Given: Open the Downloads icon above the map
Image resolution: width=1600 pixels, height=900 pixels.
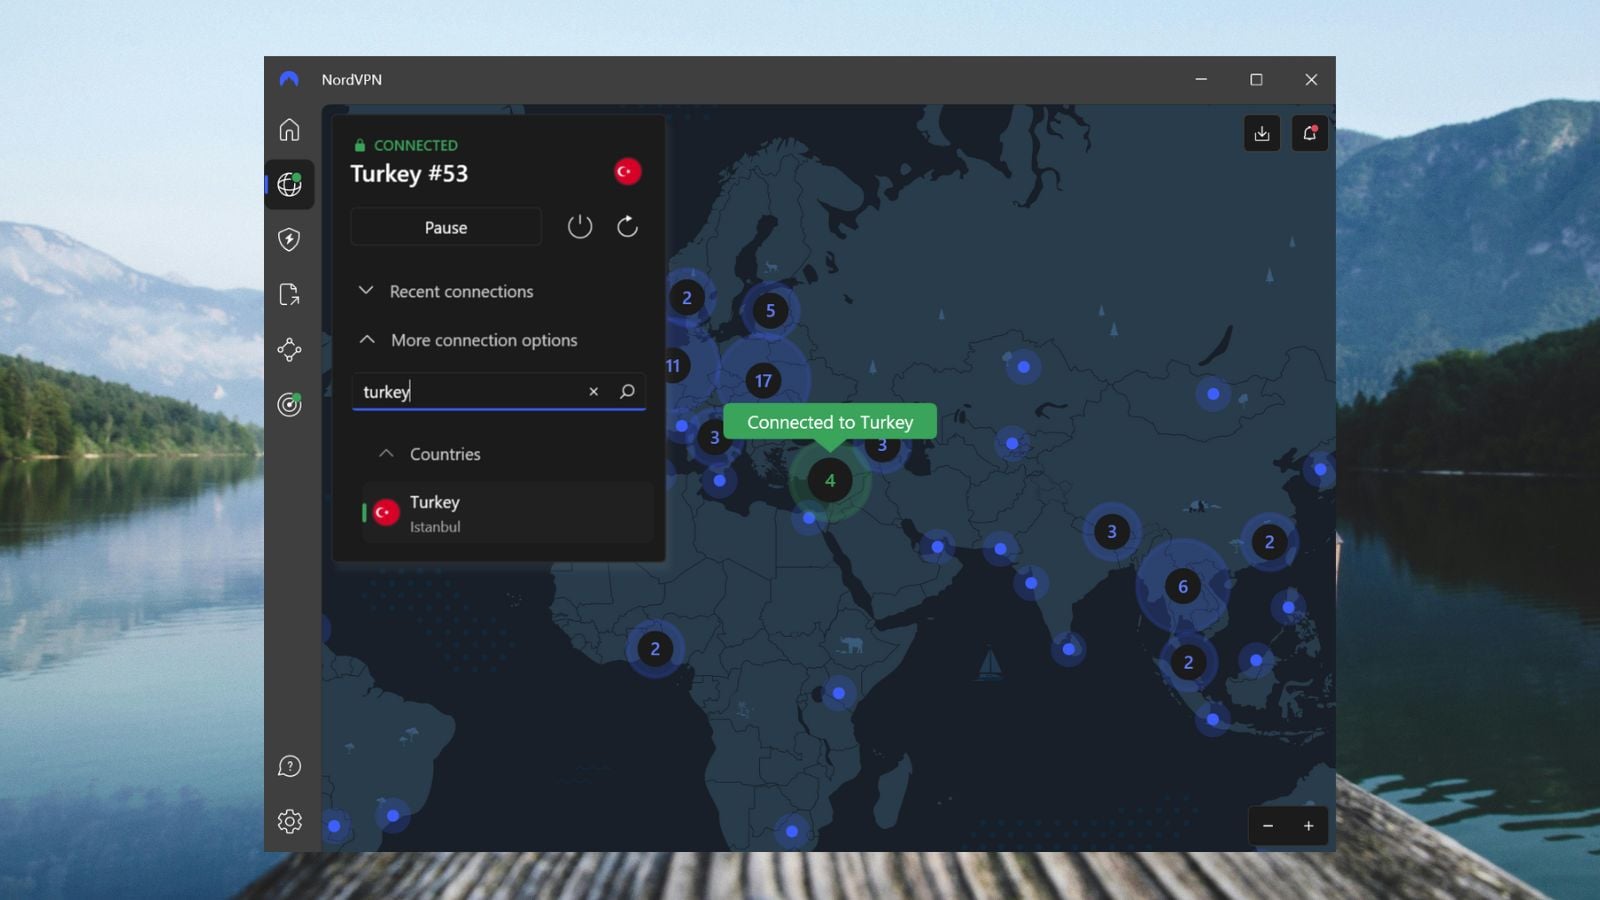Looking at the screenshot, I should tap(1262, 132).
